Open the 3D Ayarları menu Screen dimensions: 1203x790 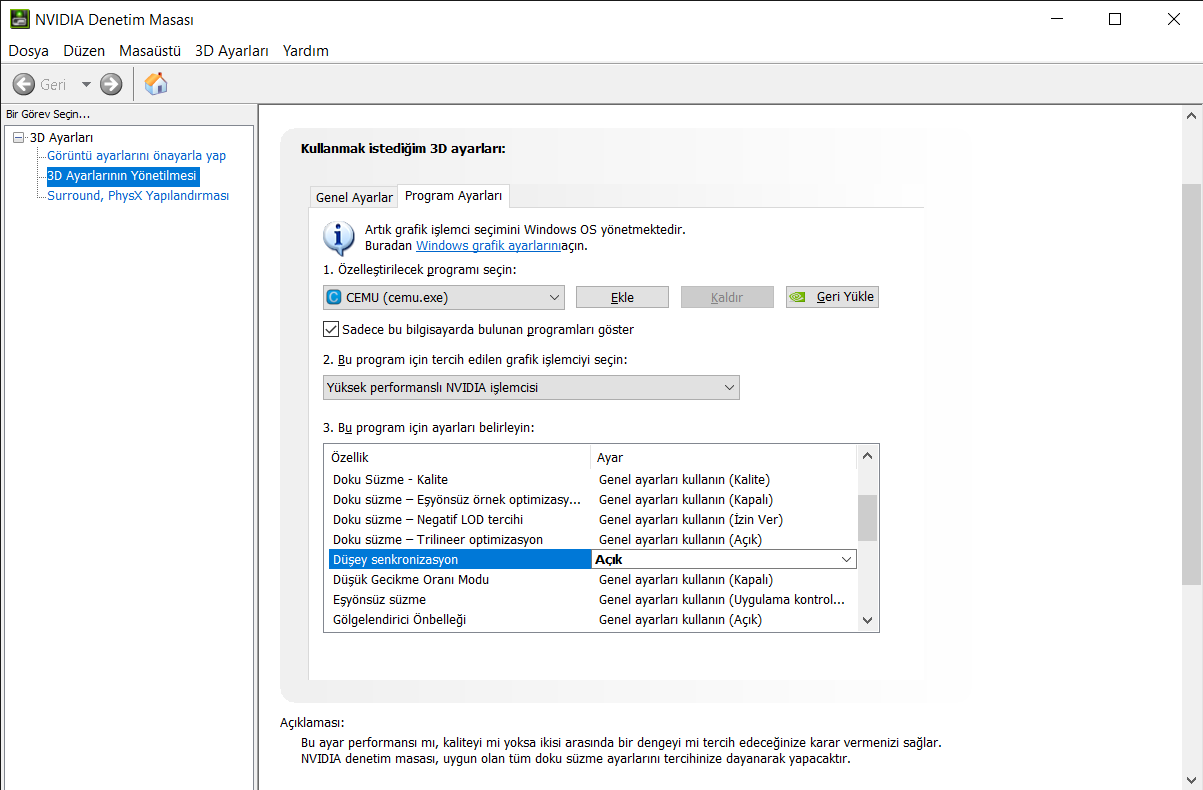(x=232, y=50)
